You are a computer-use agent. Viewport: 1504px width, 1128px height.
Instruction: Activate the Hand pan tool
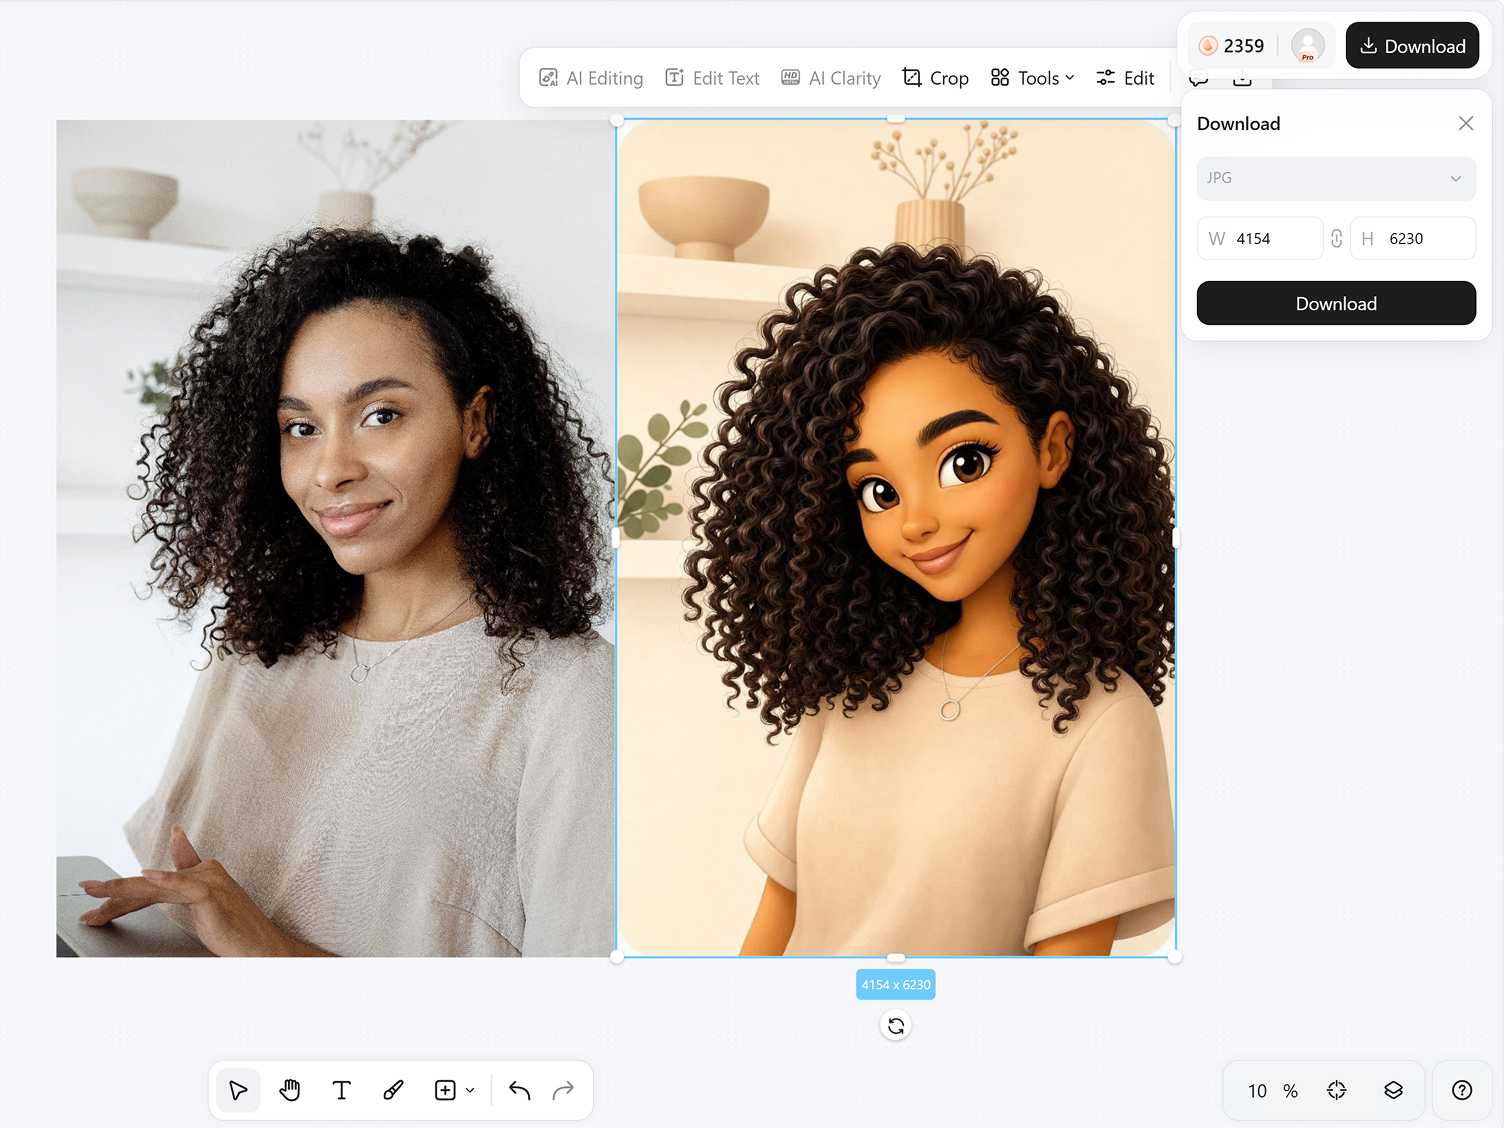click(290, 1090)
